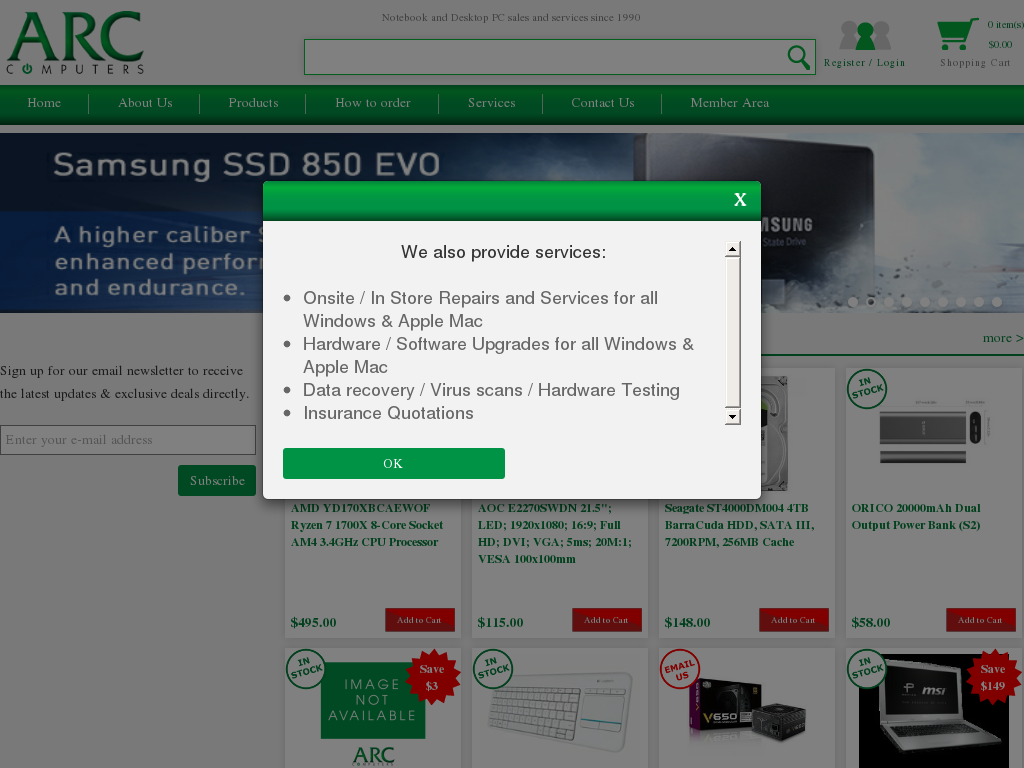Click the Logitech keyboard product image
Image resolution: width=1024 pixels, height=768 pixels.
tap(561, 711)
